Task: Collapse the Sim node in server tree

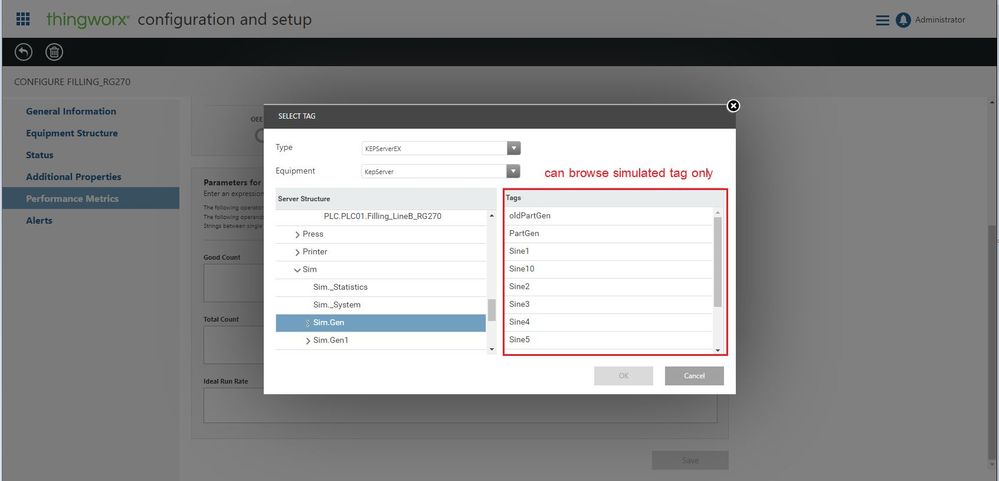Action: pyautogui.click(x=297, y=270)
